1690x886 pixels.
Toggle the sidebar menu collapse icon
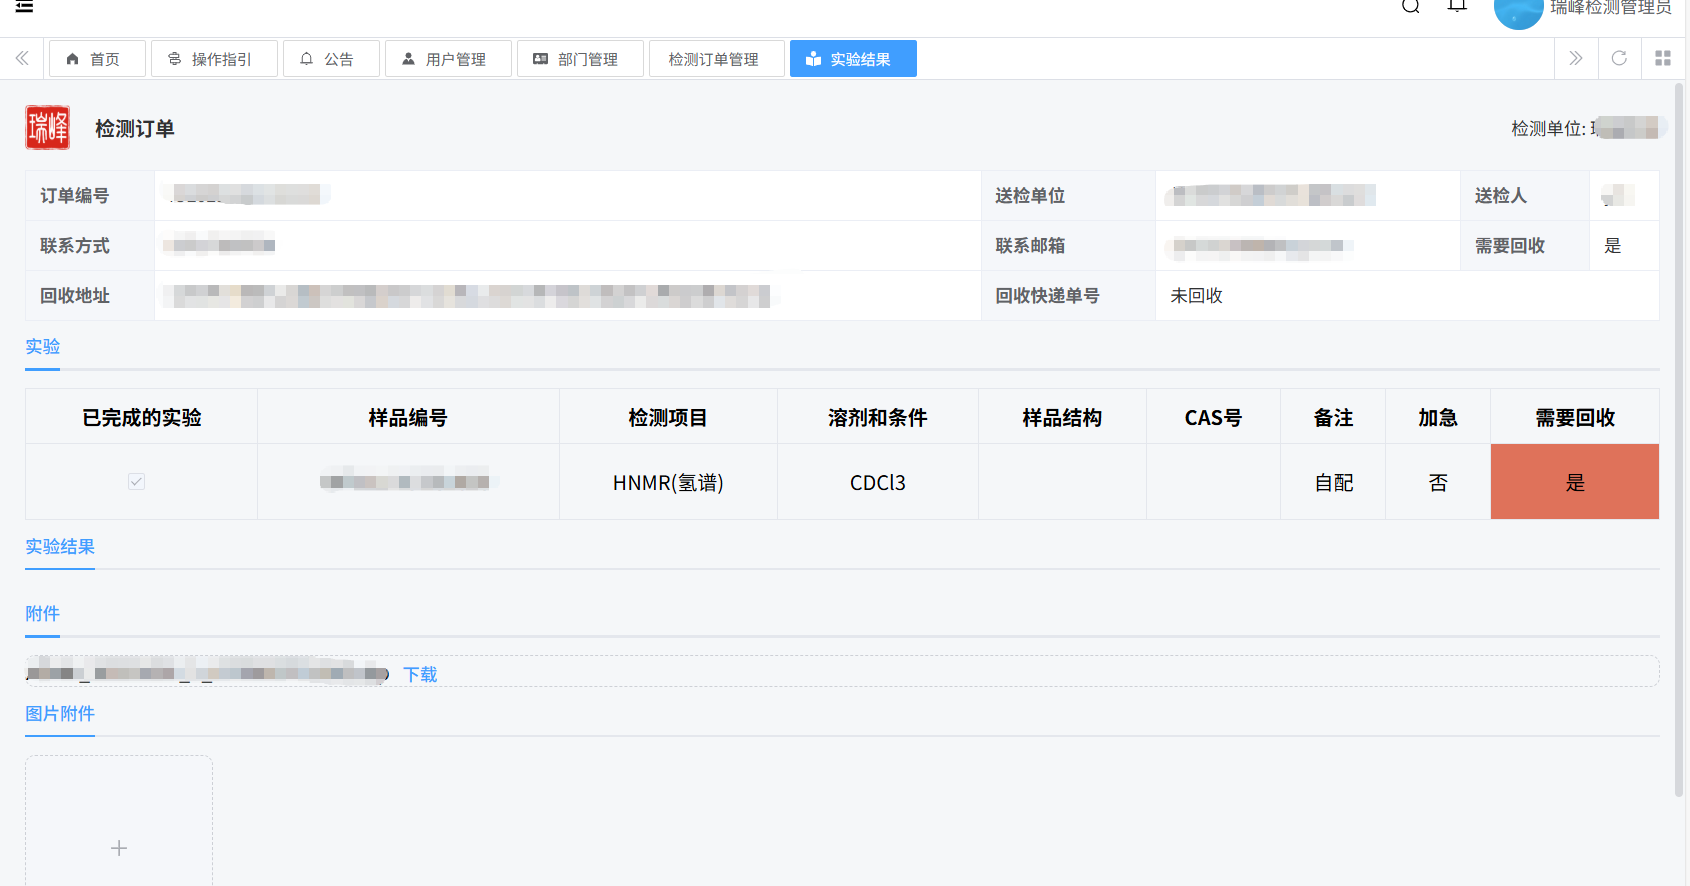pyautogui.click(x=25, y=7)
